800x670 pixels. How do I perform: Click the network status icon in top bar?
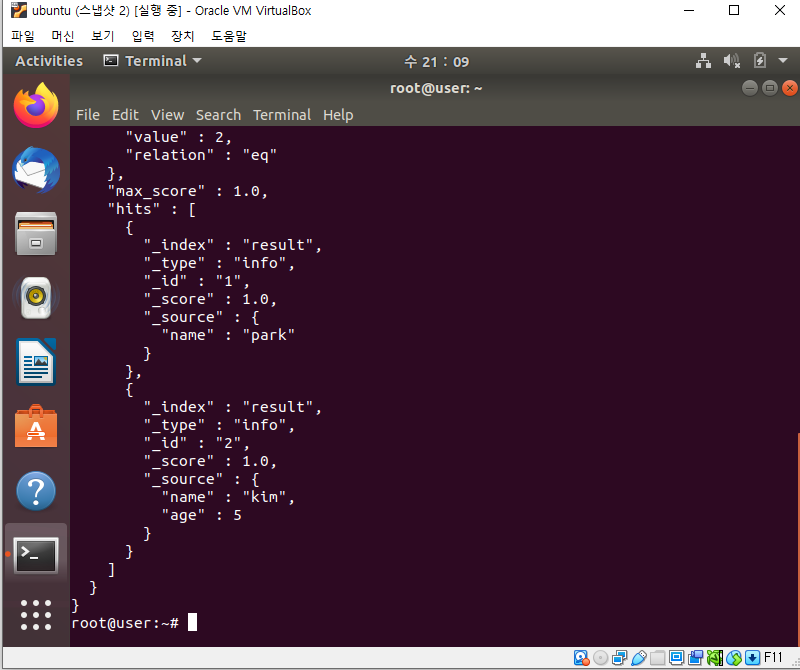704,61
